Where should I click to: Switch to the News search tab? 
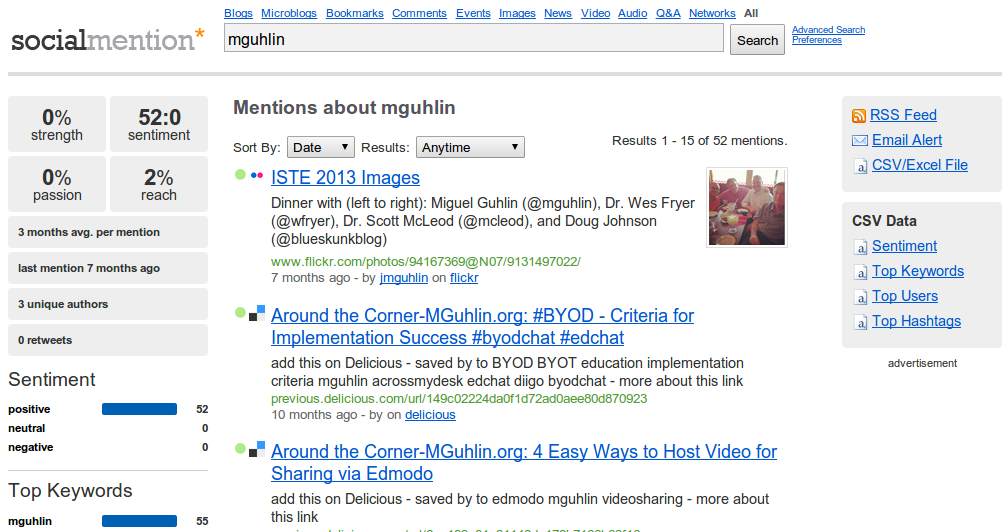[x=558, y=13]
